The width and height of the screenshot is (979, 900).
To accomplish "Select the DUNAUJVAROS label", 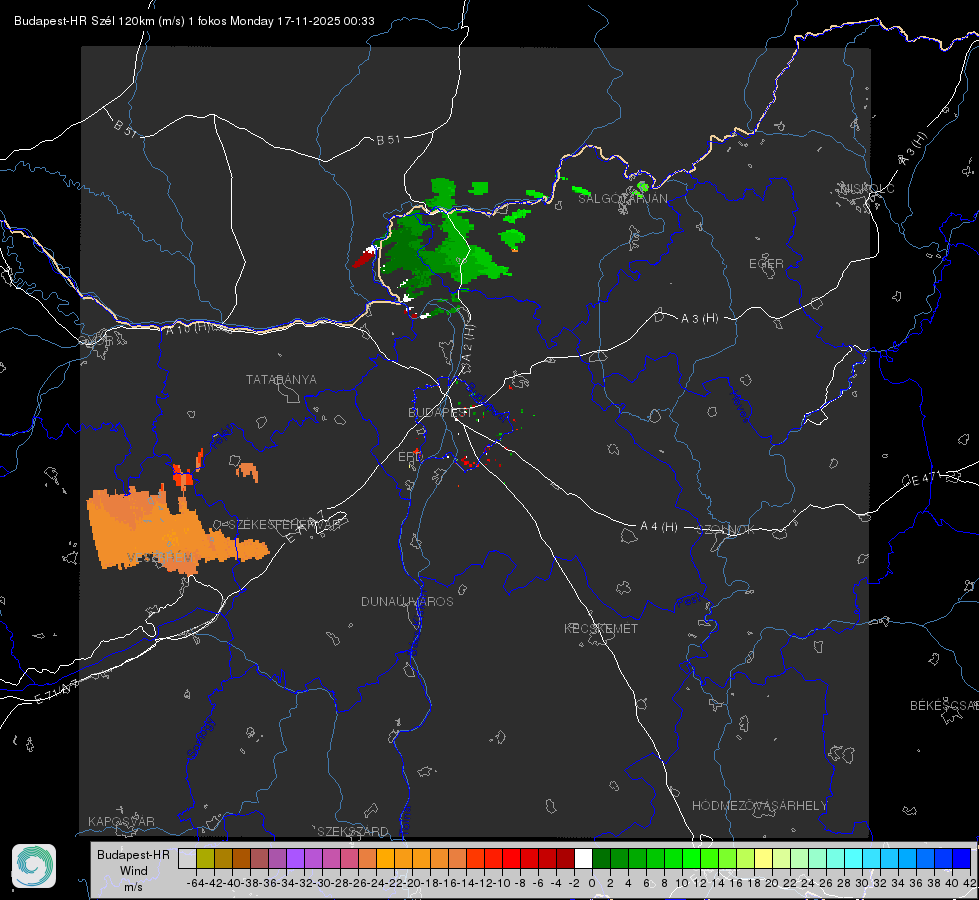I will pos(407,601).
